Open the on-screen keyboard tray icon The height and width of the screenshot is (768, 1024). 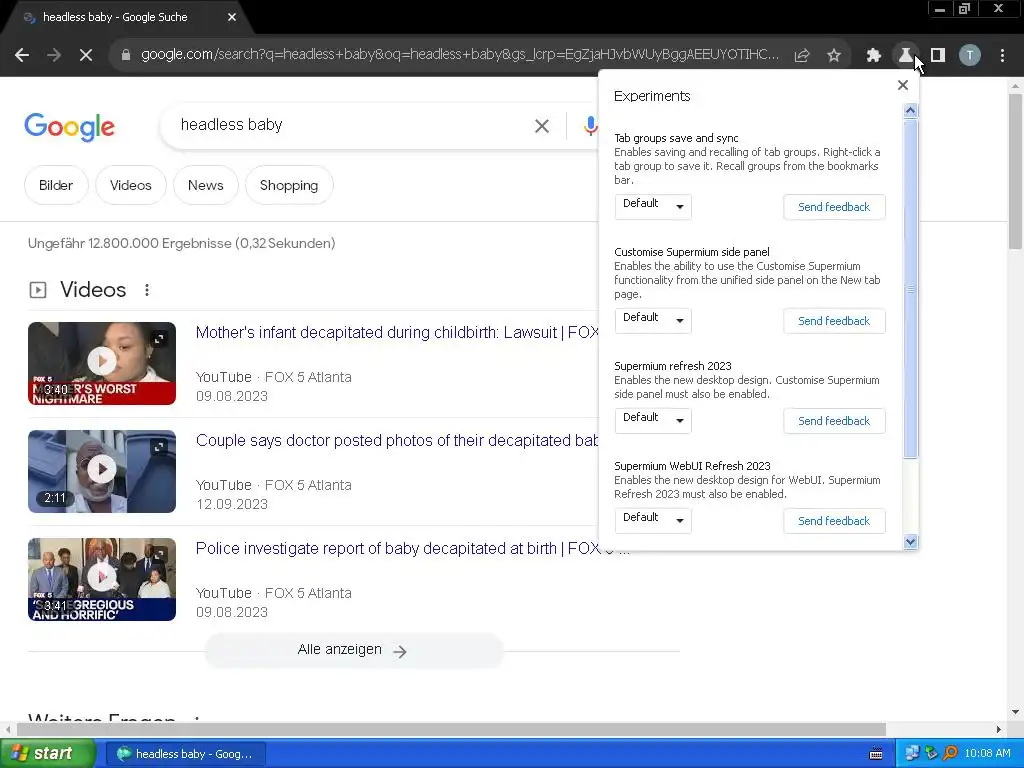tap(876, 754)
